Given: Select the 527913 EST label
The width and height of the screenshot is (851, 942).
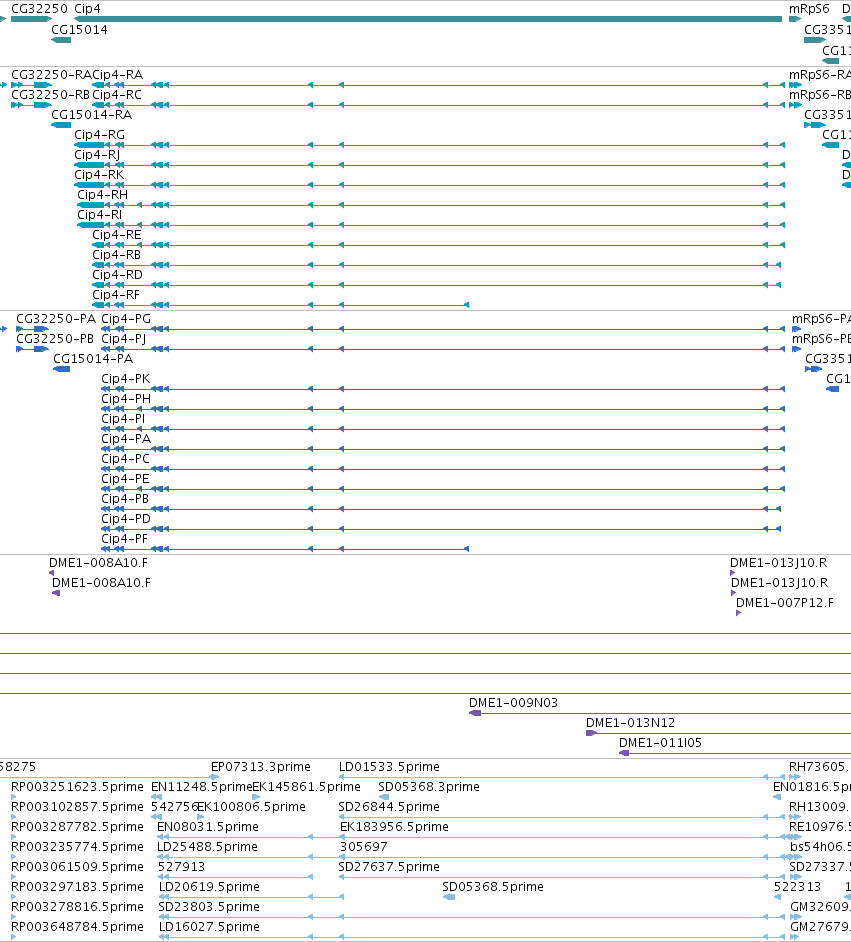Looking at the screenshot, I should (x=181, y=866).
